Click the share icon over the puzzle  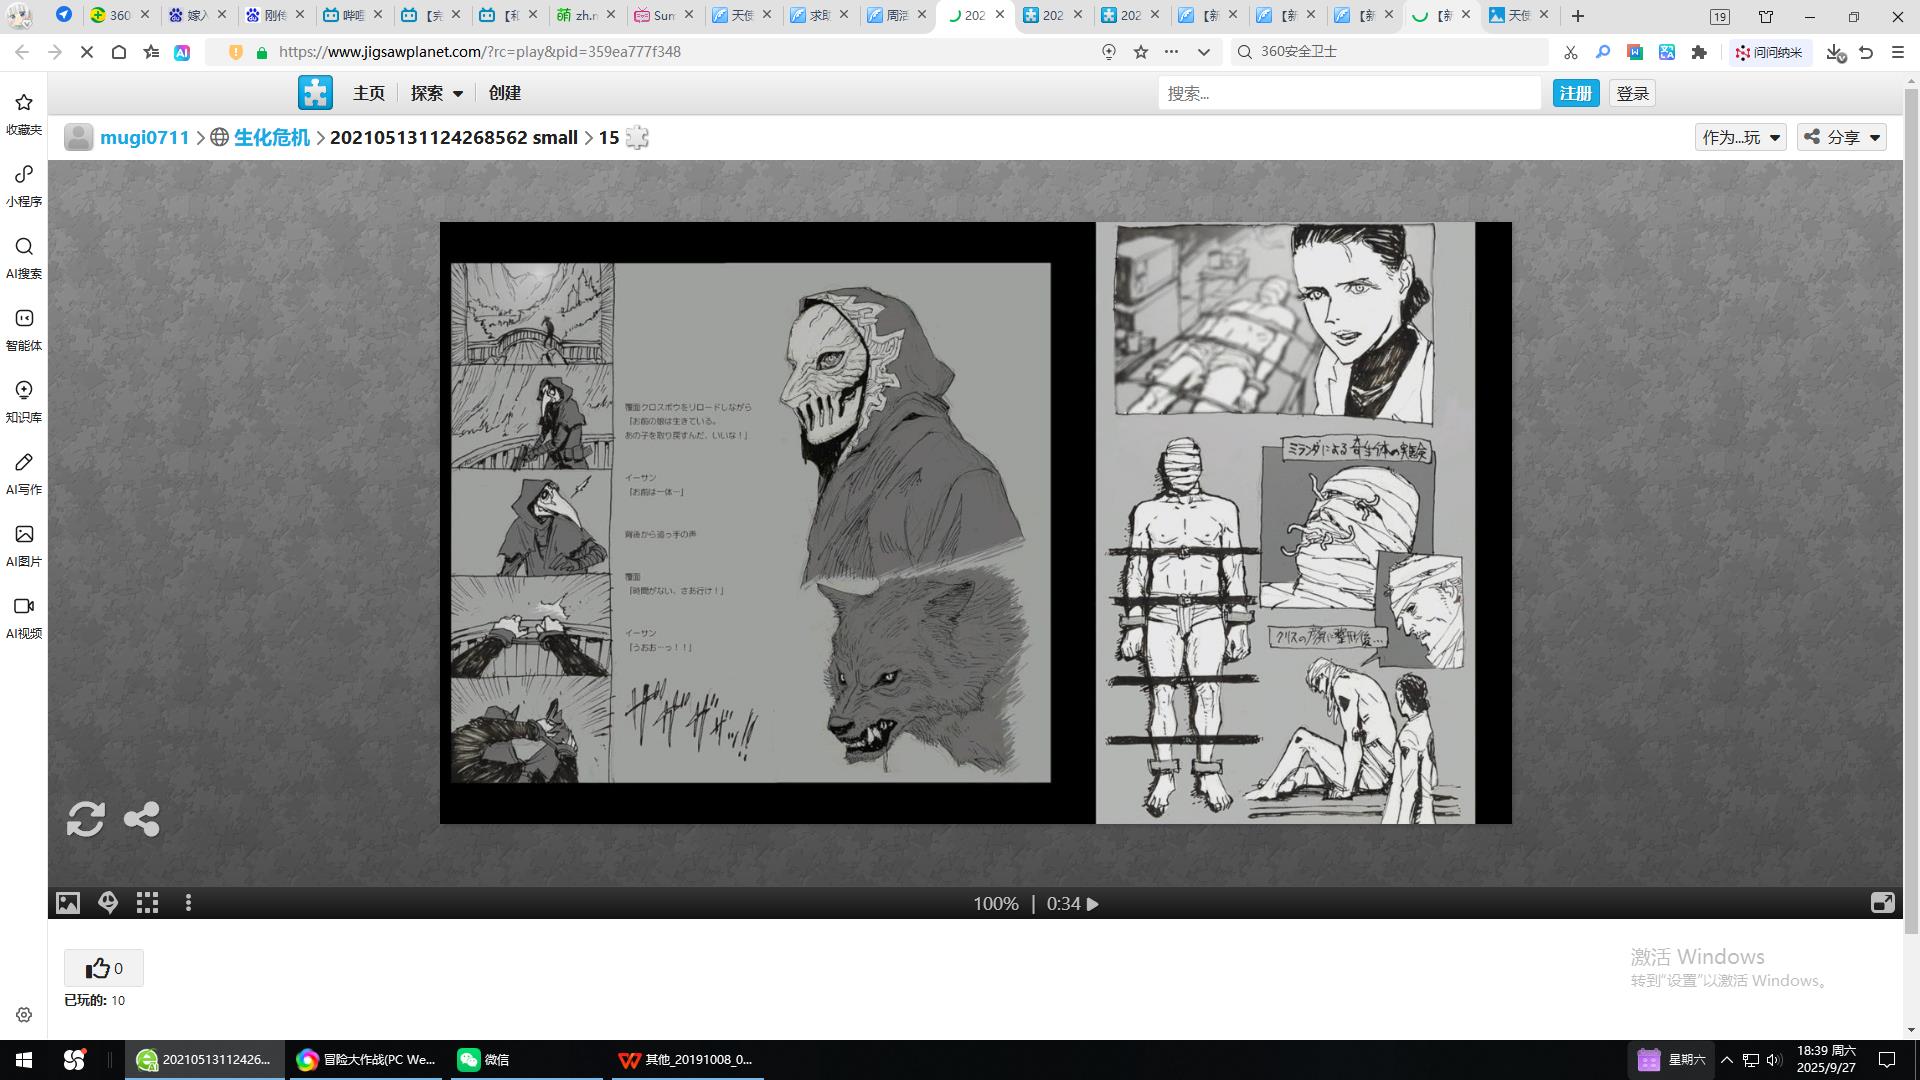point(142,819)
